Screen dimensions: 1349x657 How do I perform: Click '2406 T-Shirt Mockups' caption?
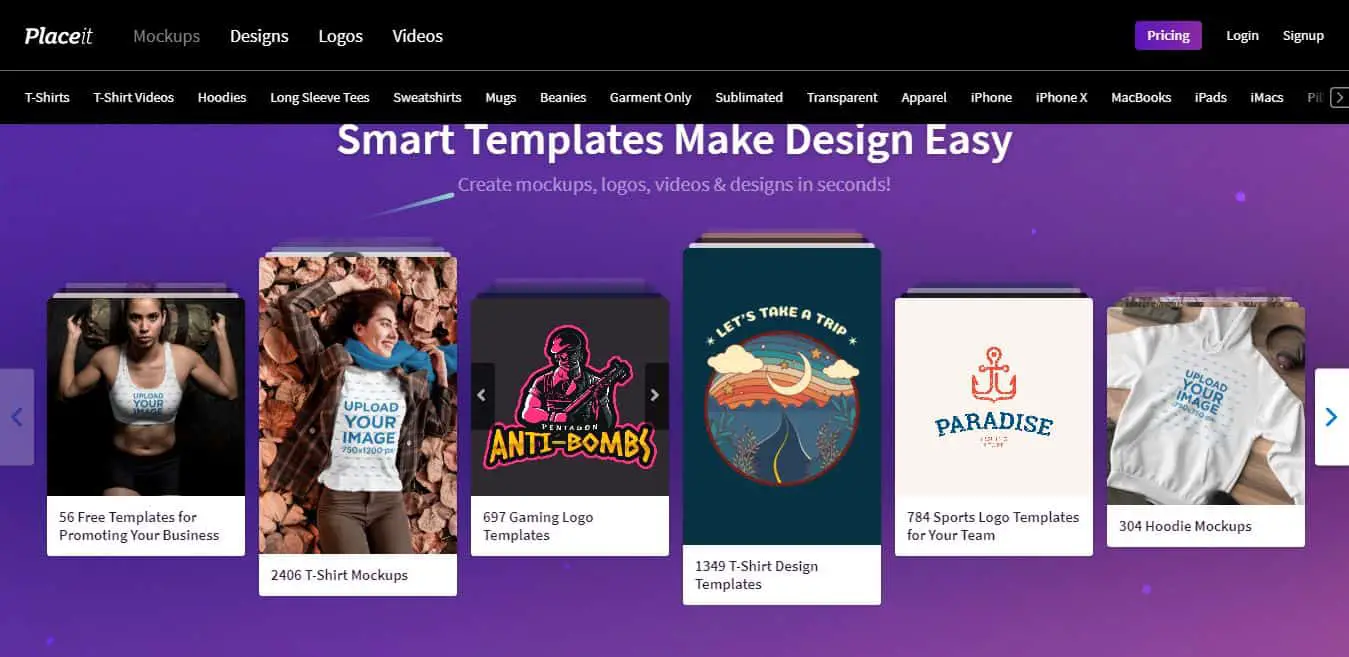coord(339,575)
